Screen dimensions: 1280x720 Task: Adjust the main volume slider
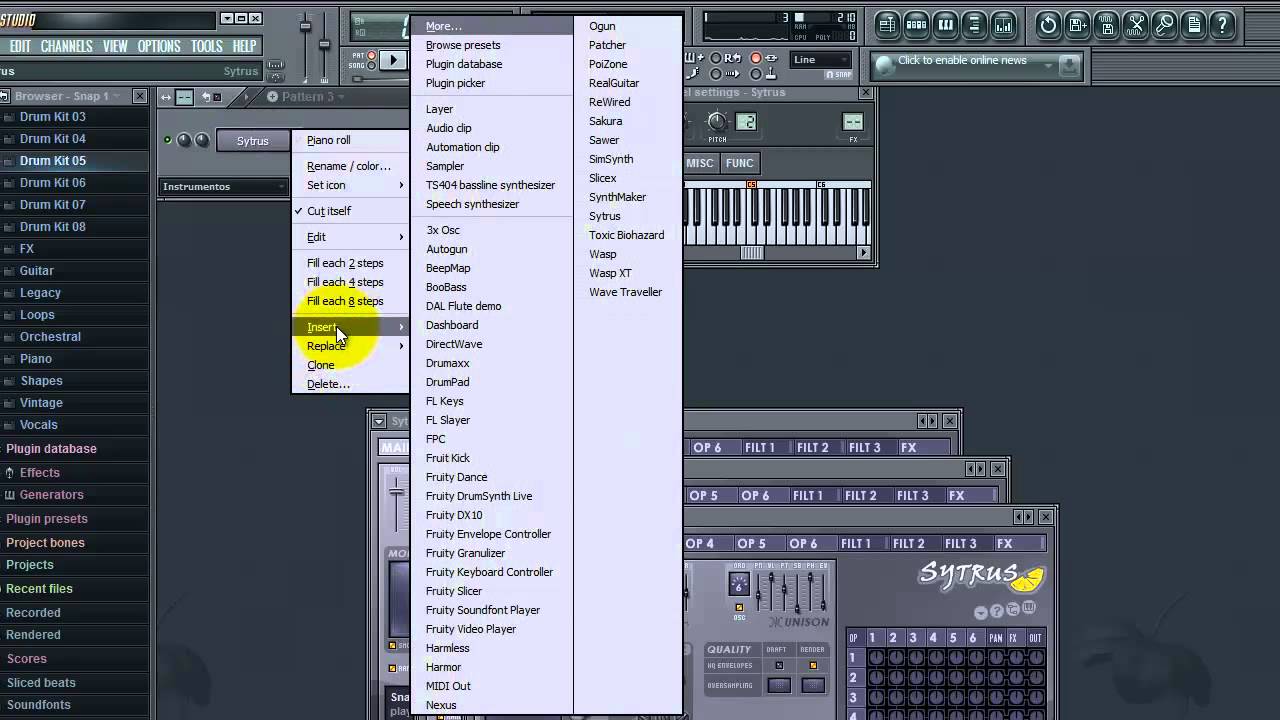[x=305, y=26]
